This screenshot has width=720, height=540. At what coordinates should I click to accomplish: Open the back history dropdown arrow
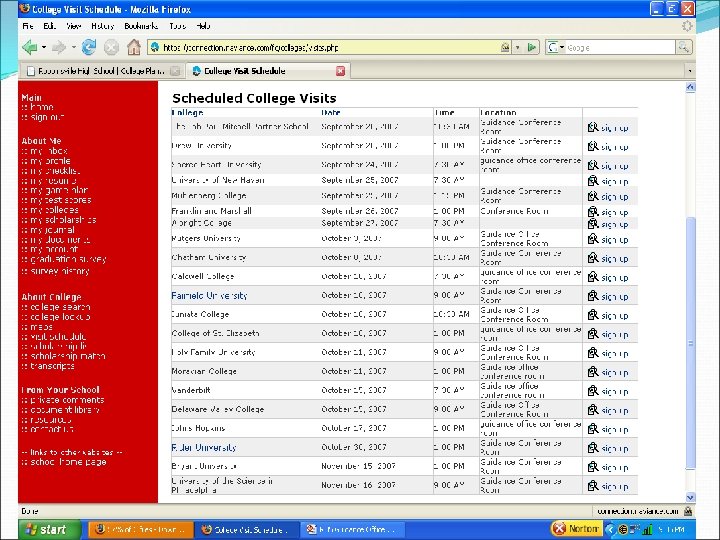(x=44, y=47)
